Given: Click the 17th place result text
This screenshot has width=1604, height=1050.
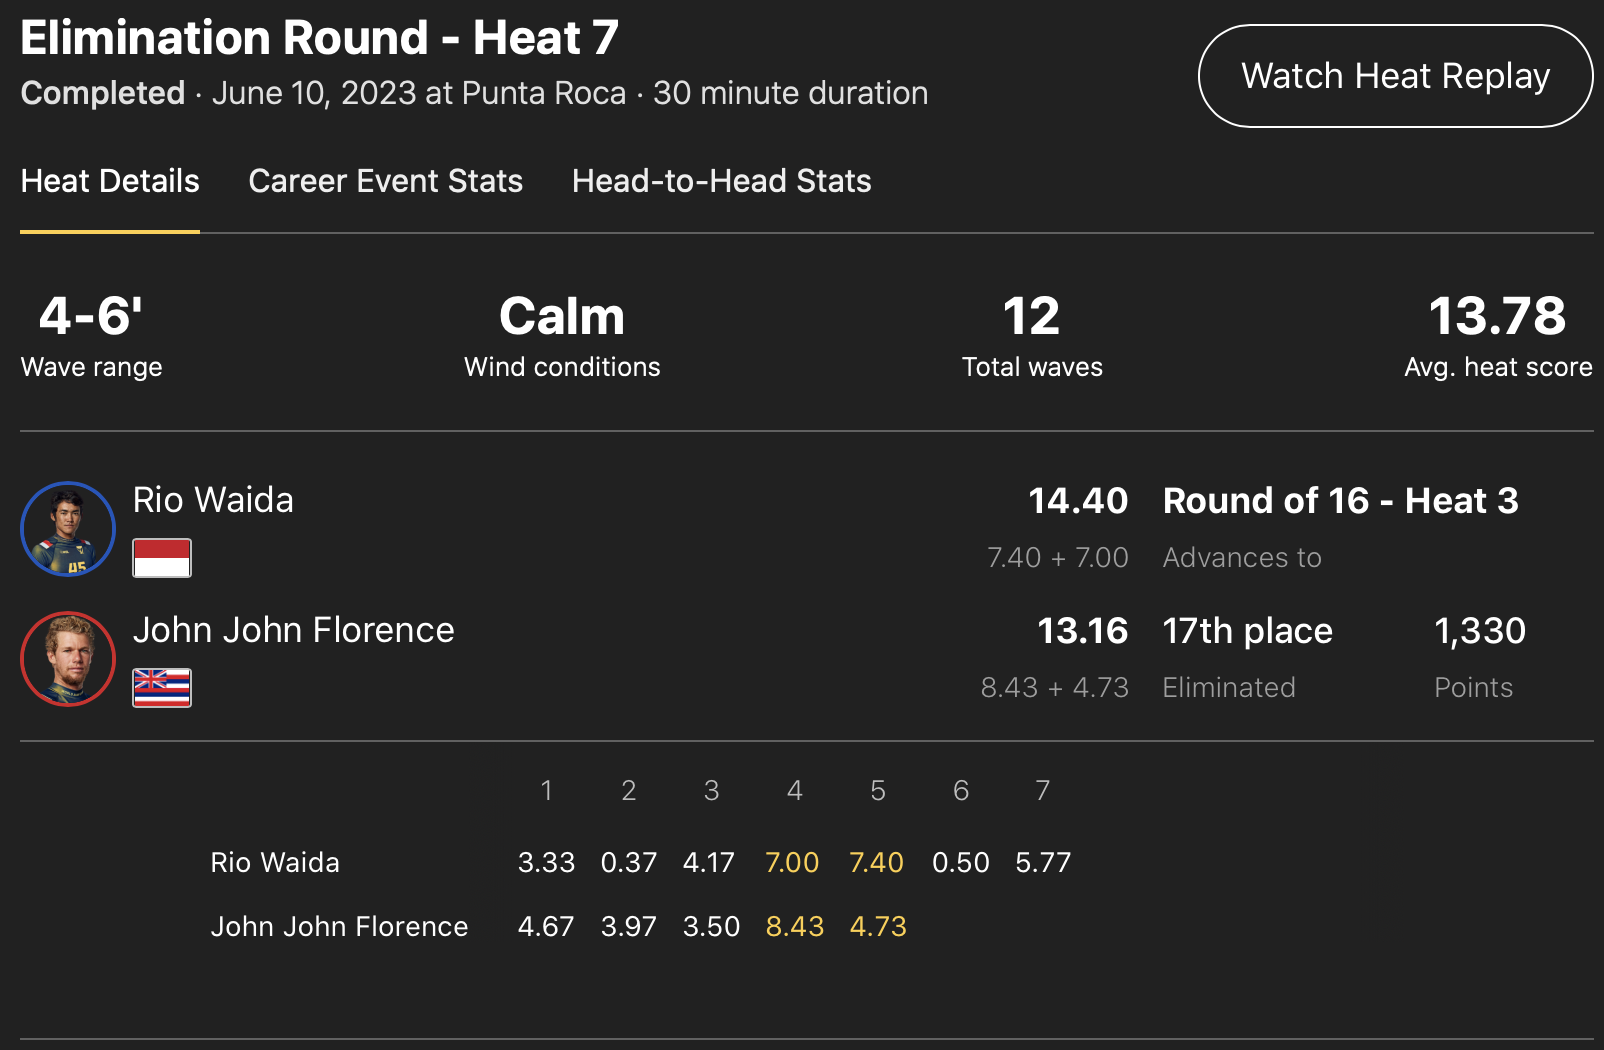Looking at the screenshot, I should click(x=1247, y=631).
